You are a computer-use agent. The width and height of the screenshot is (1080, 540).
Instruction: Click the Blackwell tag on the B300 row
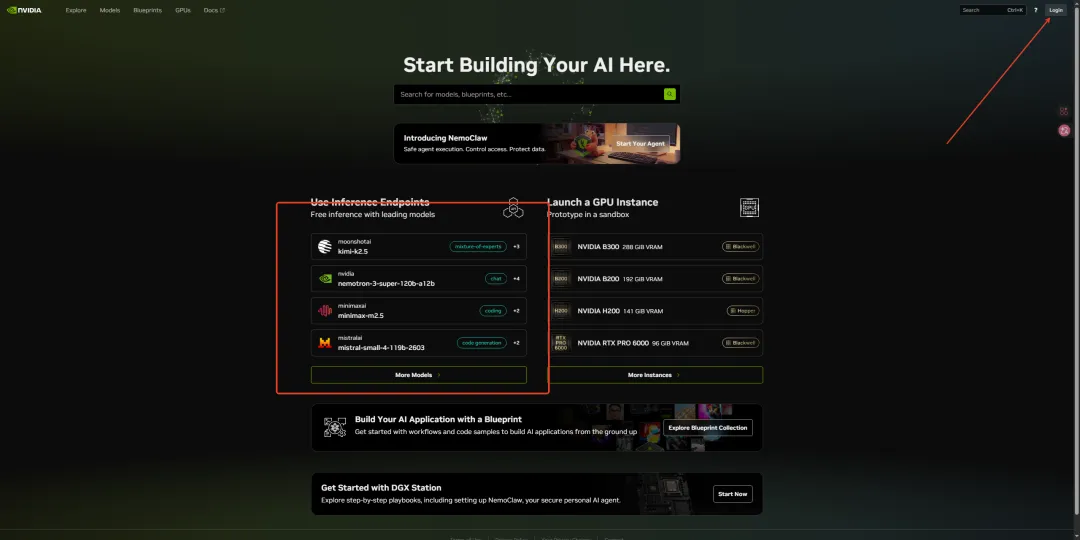(740, 247)
